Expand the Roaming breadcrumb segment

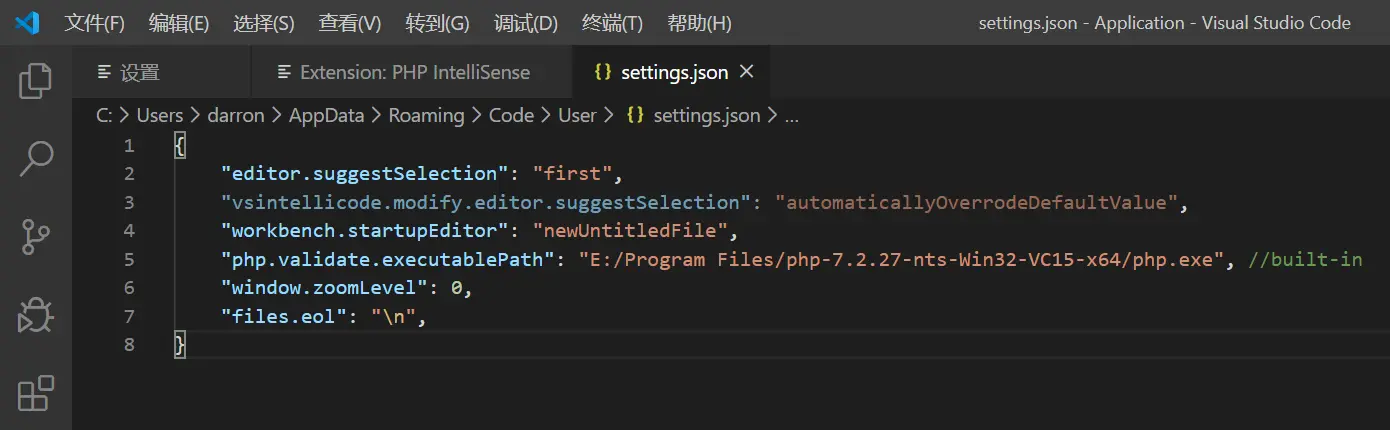(x=426, y=115)
